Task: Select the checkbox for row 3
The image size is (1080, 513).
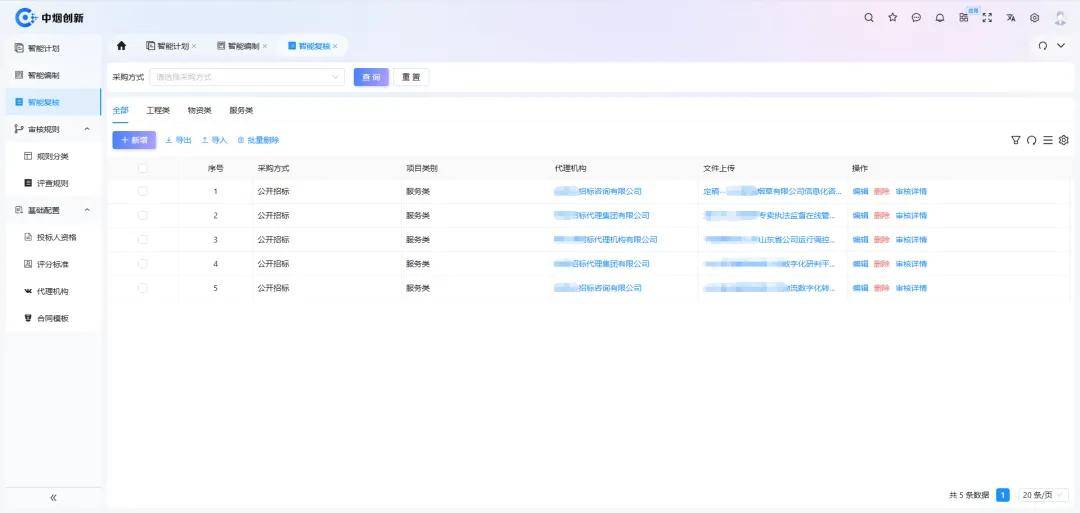Action: (142, 240)
